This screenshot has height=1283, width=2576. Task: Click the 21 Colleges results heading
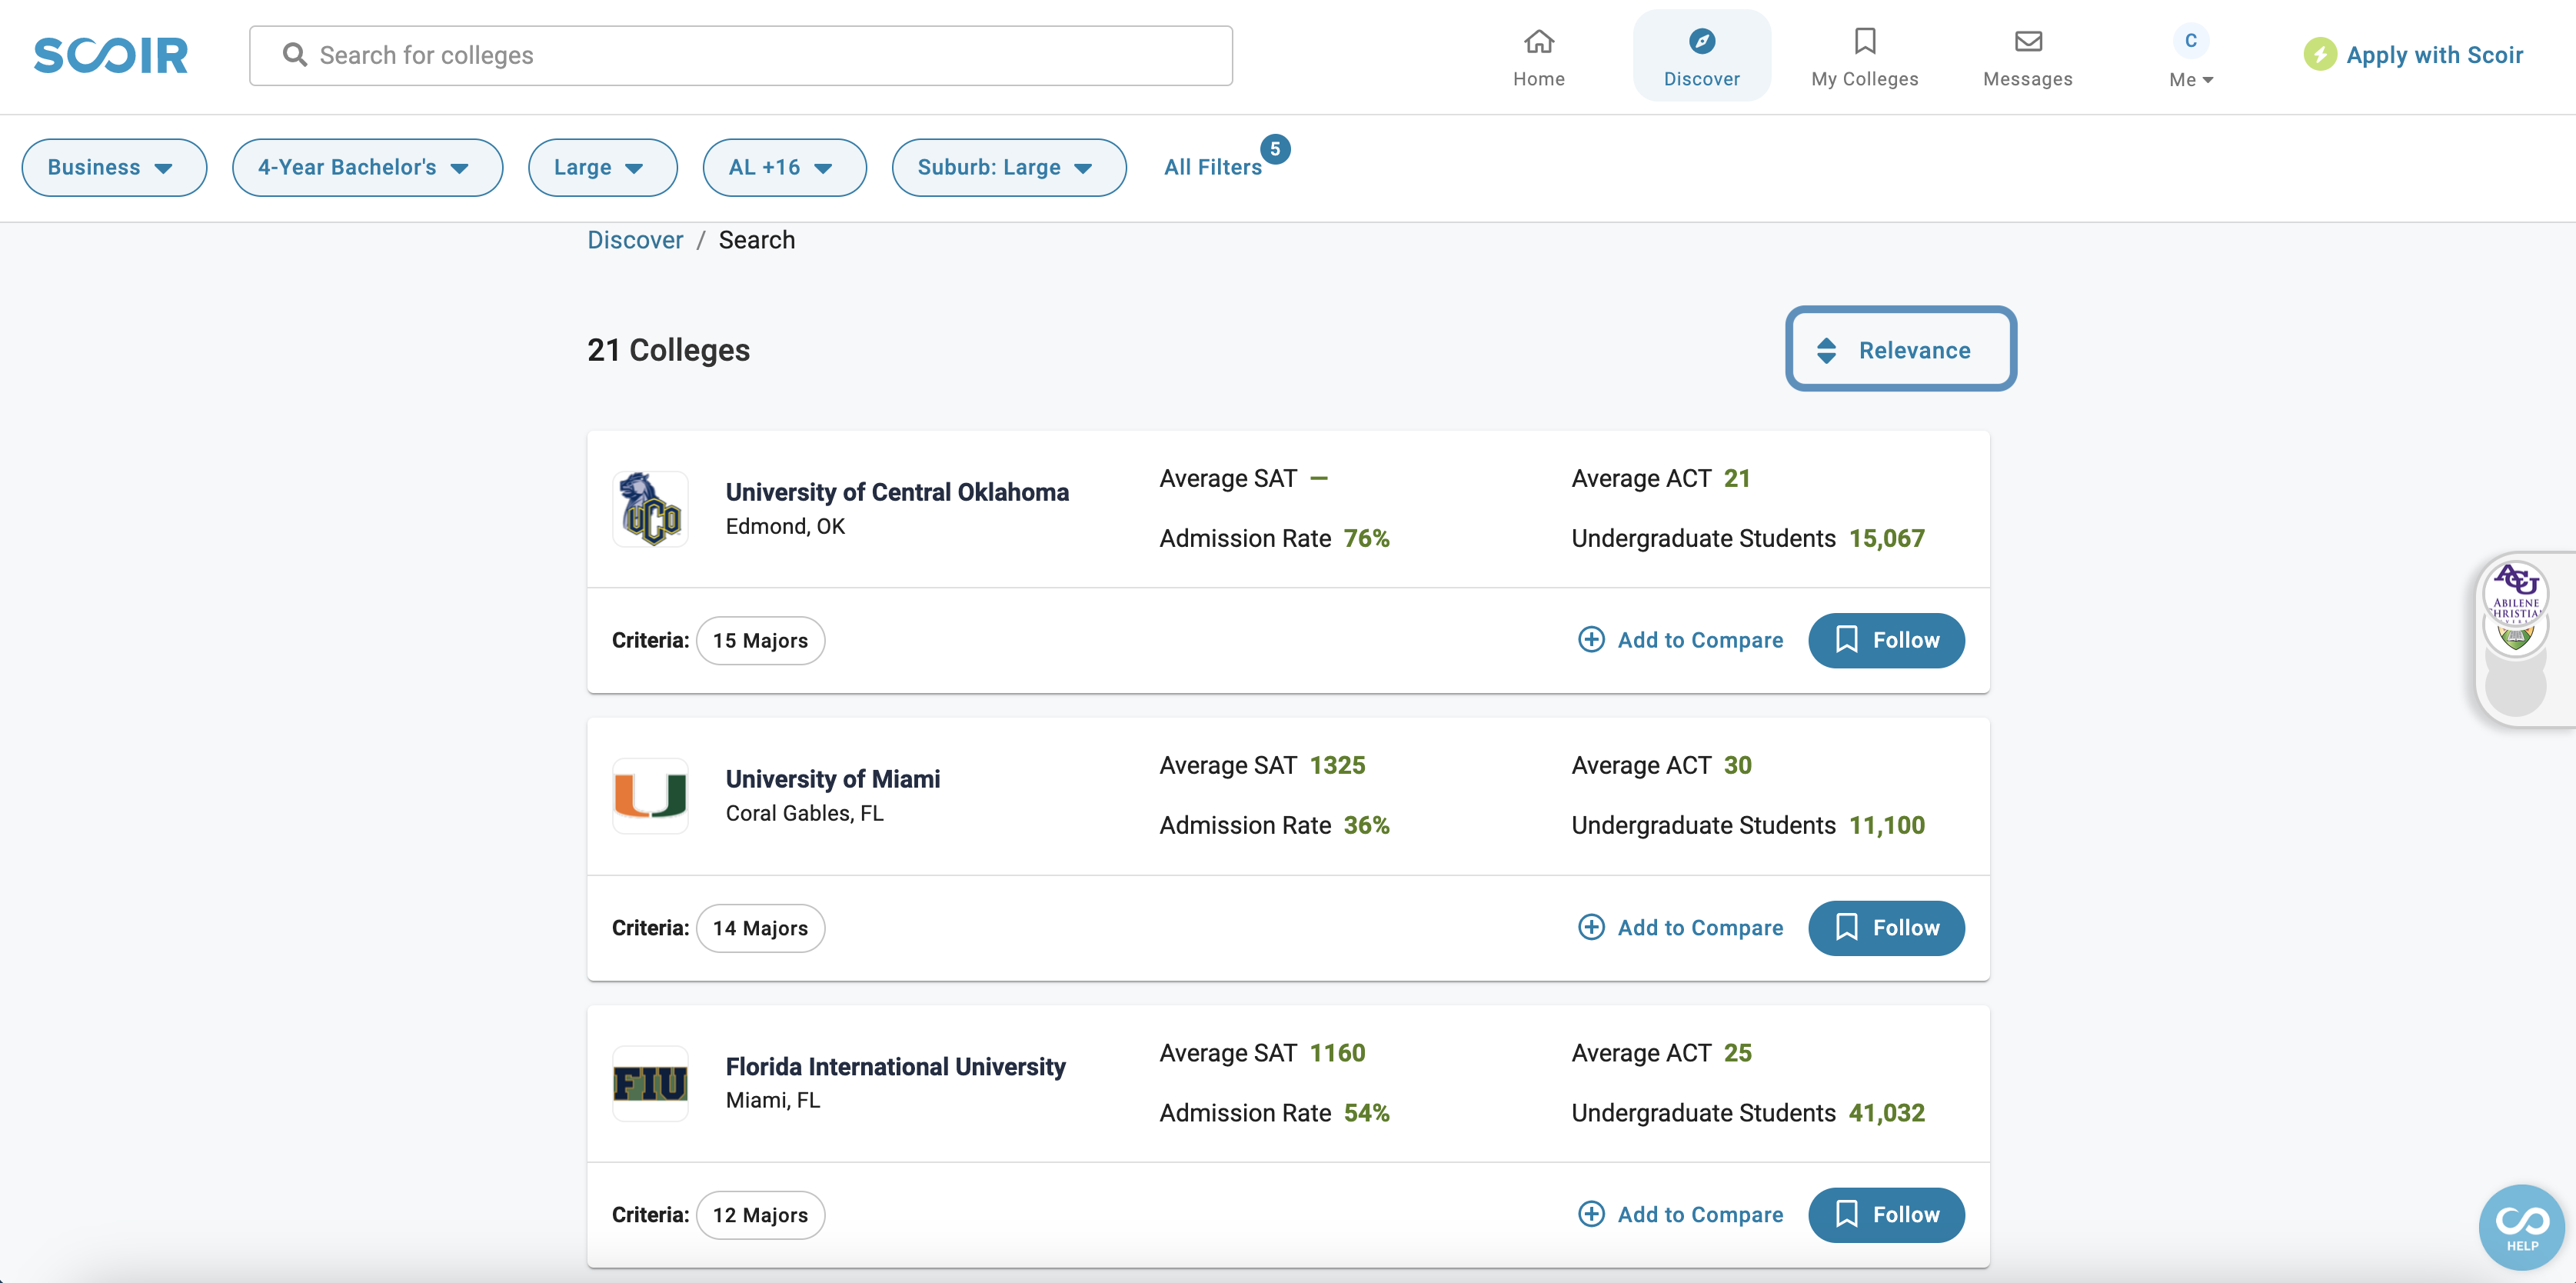[x=668, y=350]
